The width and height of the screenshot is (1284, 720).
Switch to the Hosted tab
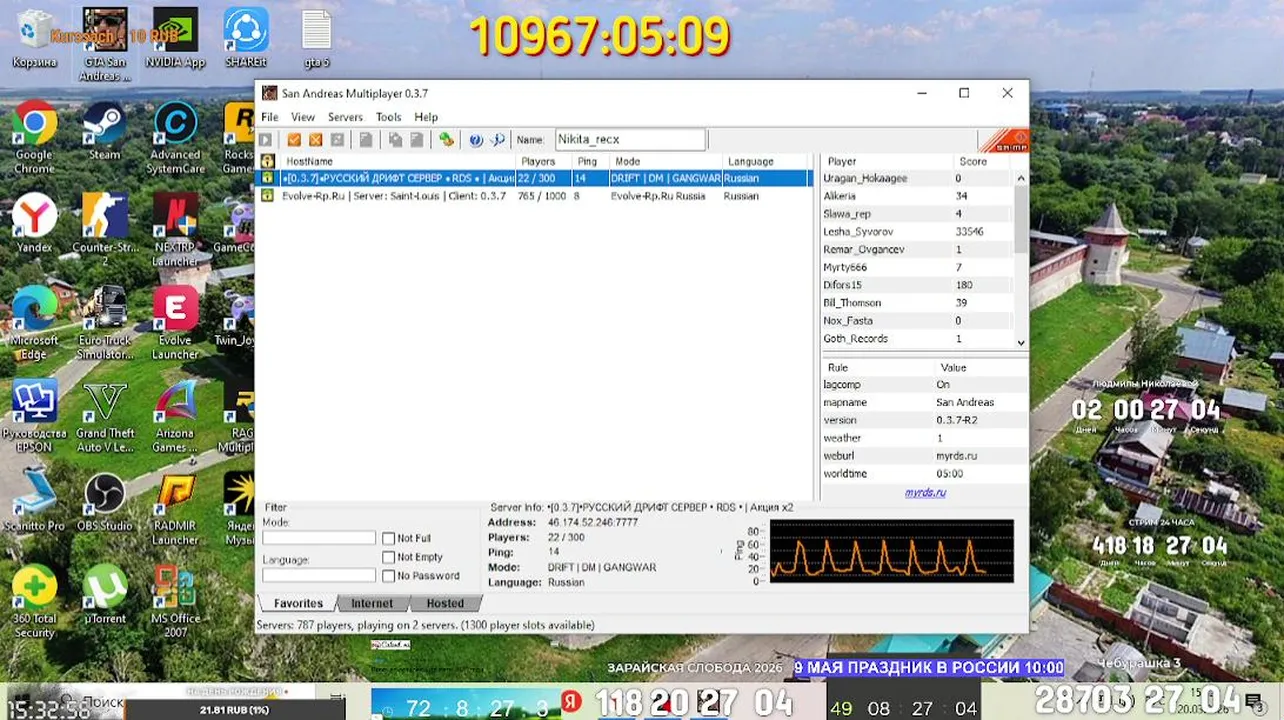pyautogui.click(x=445, y=603)
